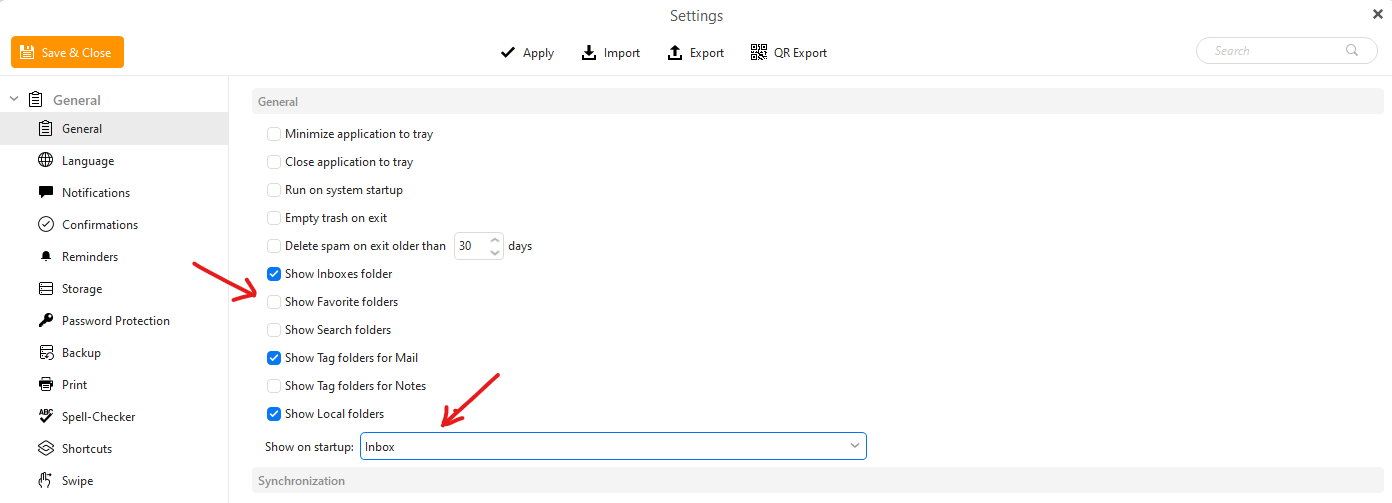Increase spam days stepper up arrow
Screen dimensions: 1392x503
pos(495,239)
